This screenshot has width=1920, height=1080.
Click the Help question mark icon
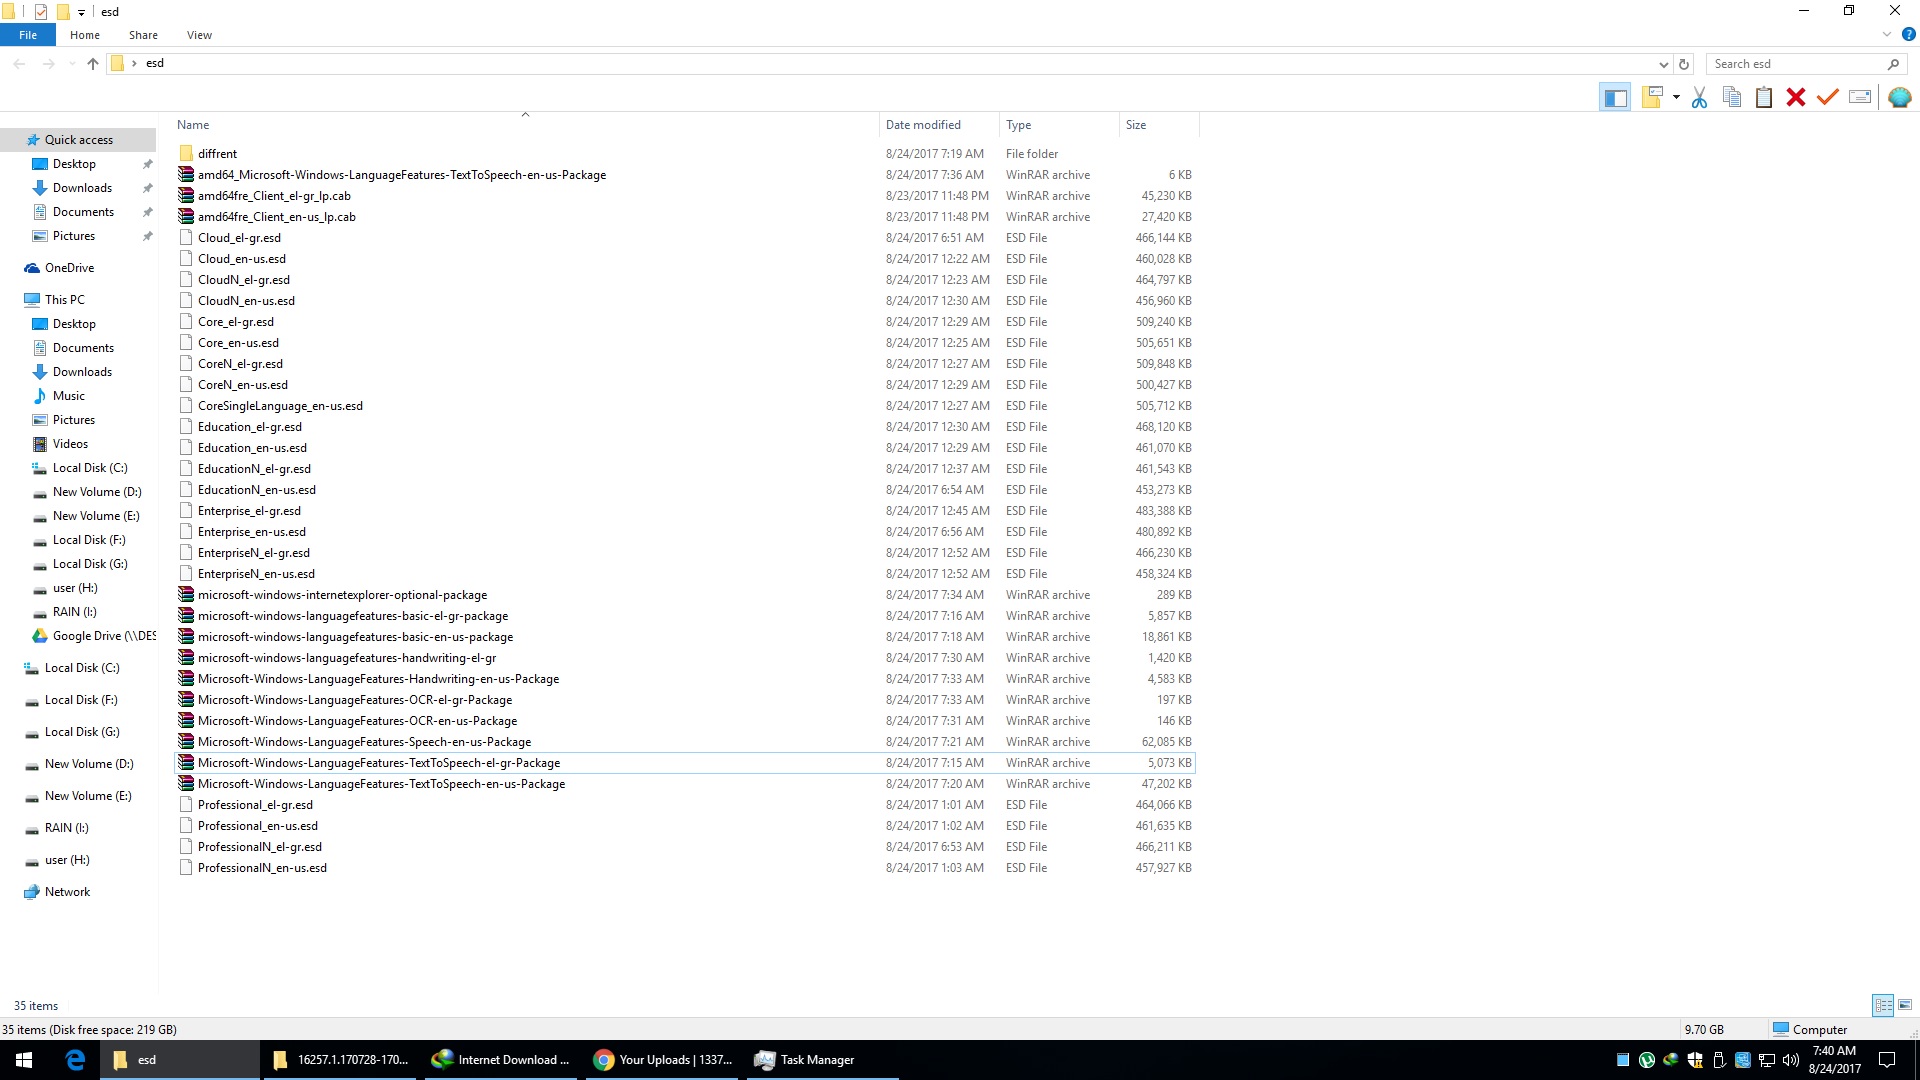coord(1908,34)
